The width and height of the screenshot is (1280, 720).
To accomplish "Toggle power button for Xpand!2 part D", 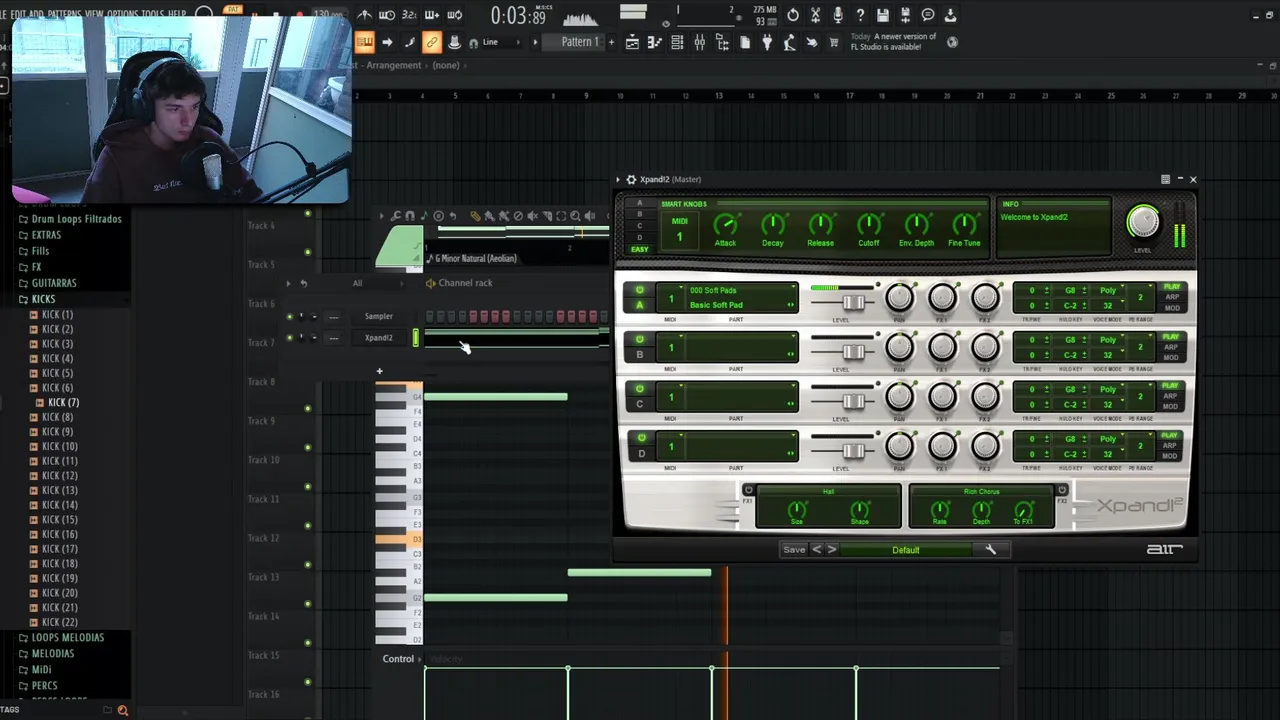I will (x=640, y=437).
